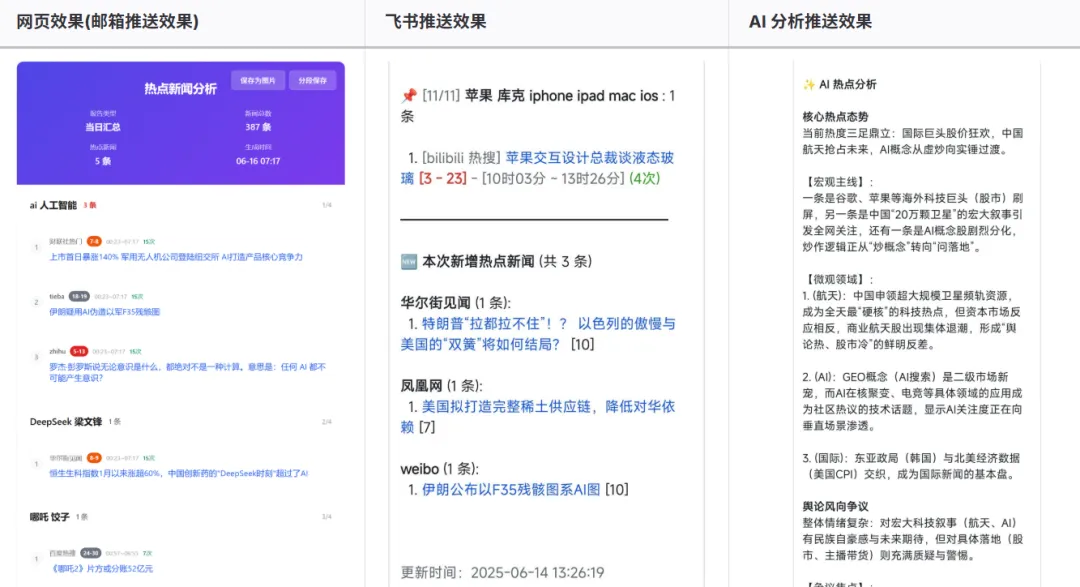Click the 分段保存 button
Viewport: 1080px width, 587px height.
pyautogui.click(x=313, y=81)
